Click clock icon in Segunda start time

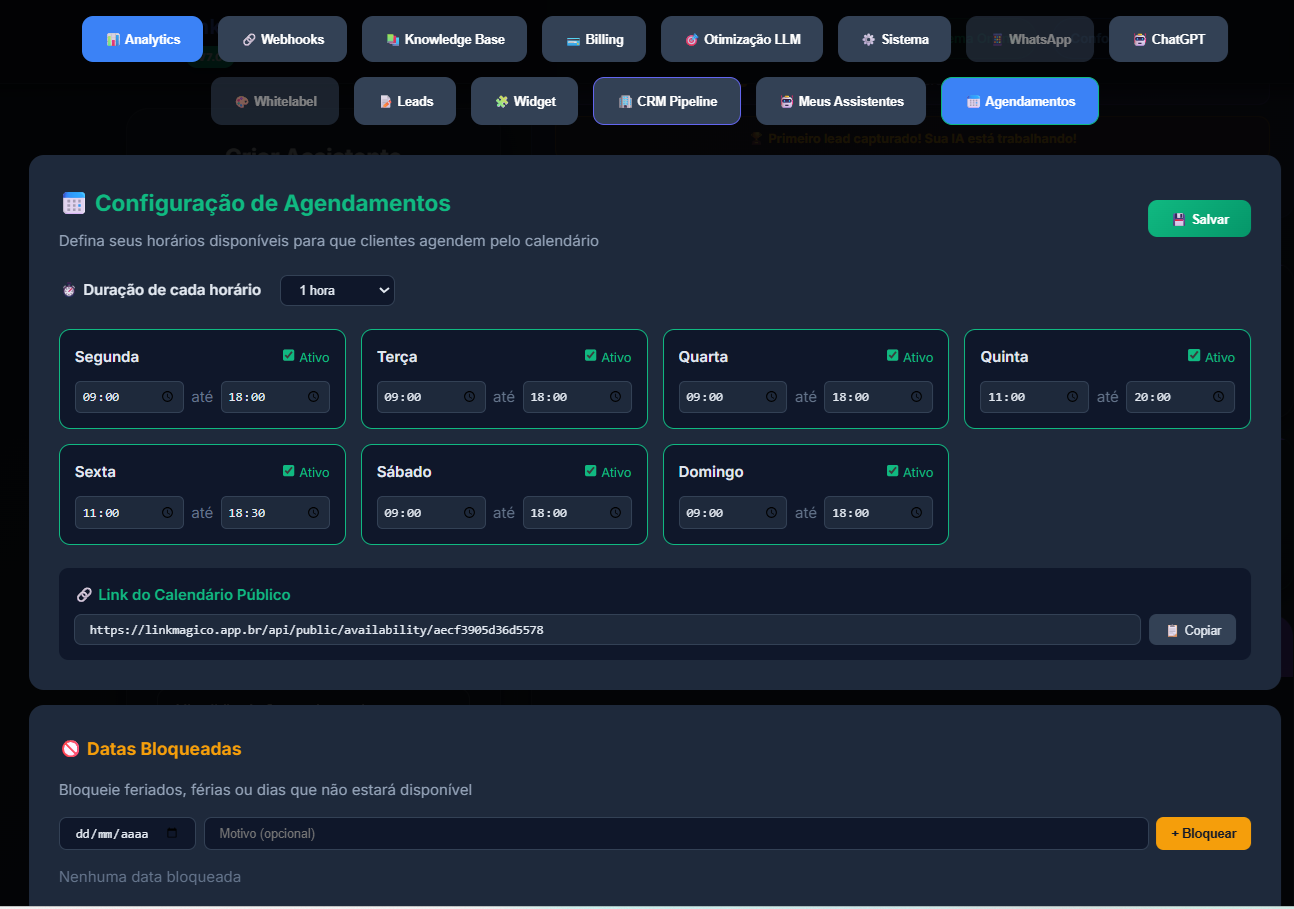coord(168,397)
